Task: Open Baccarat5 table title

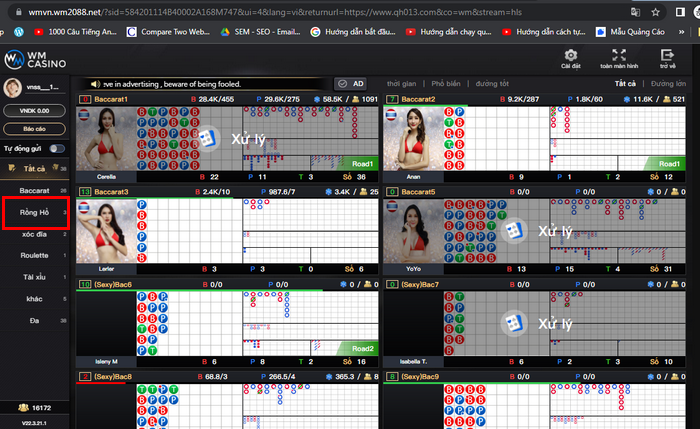Action: (418, 192)
